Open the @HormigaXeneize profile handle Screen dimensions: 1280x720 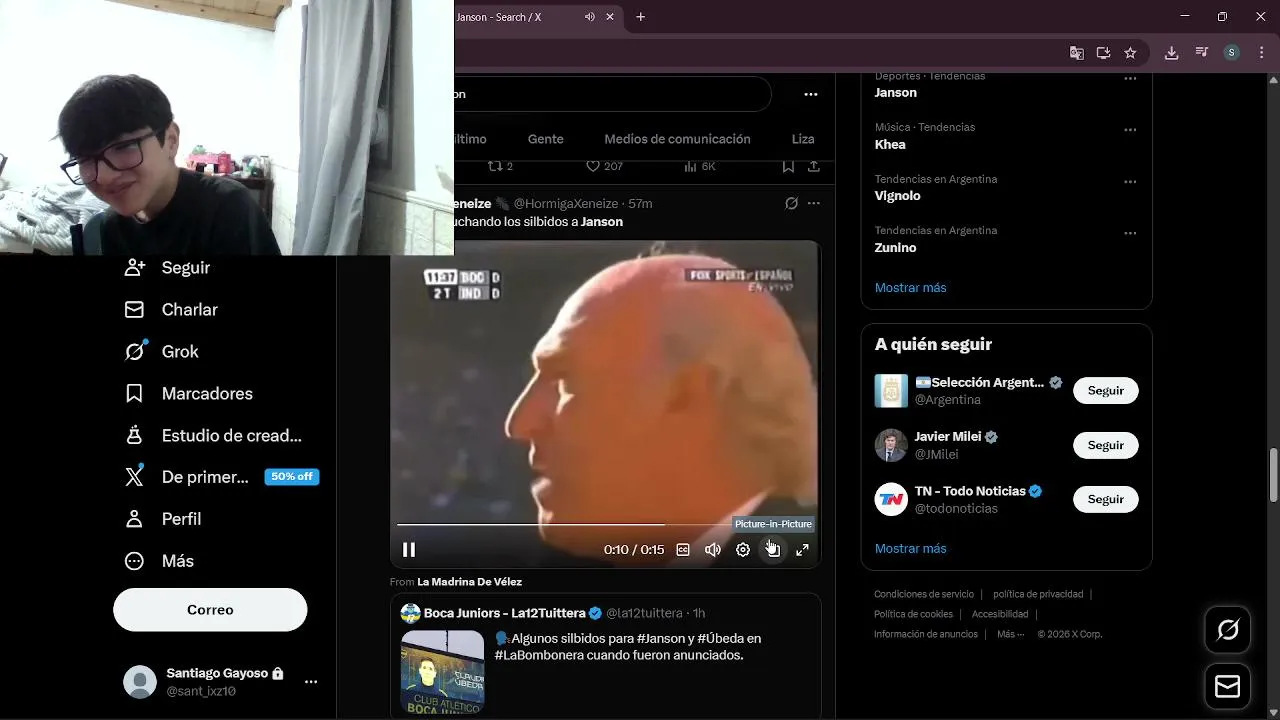[x=568, y=204]
